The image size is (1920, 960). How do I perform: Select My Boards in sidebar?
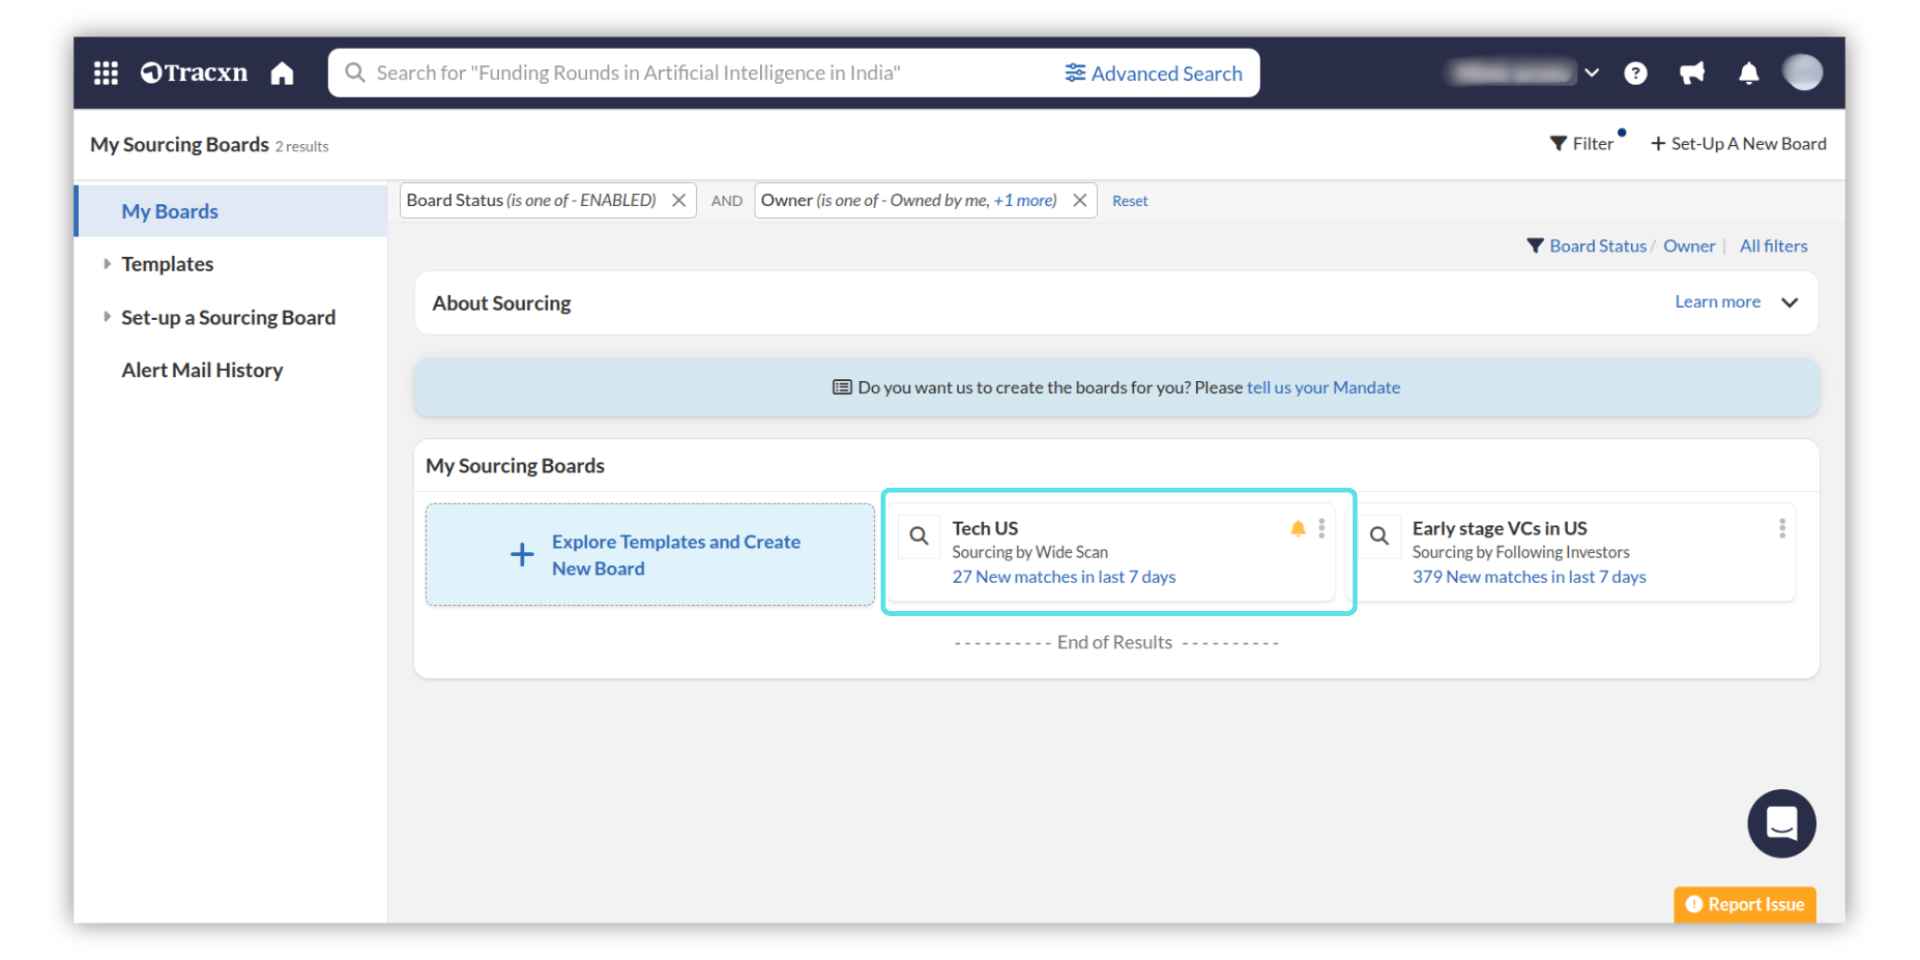pyautogui.click(x=170, y=211)
